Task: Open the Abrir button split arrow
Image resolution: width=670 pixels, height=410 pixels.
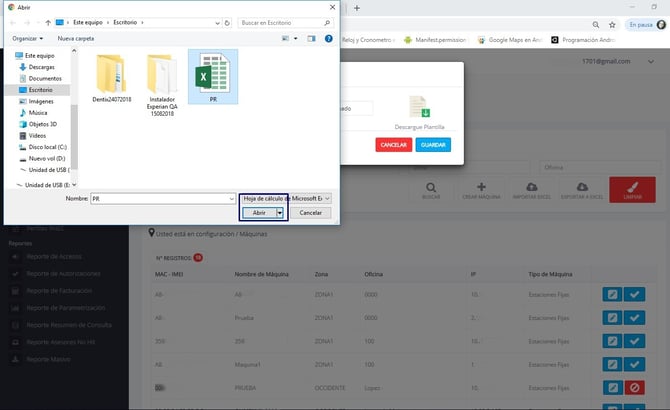Action: (281, 212)
